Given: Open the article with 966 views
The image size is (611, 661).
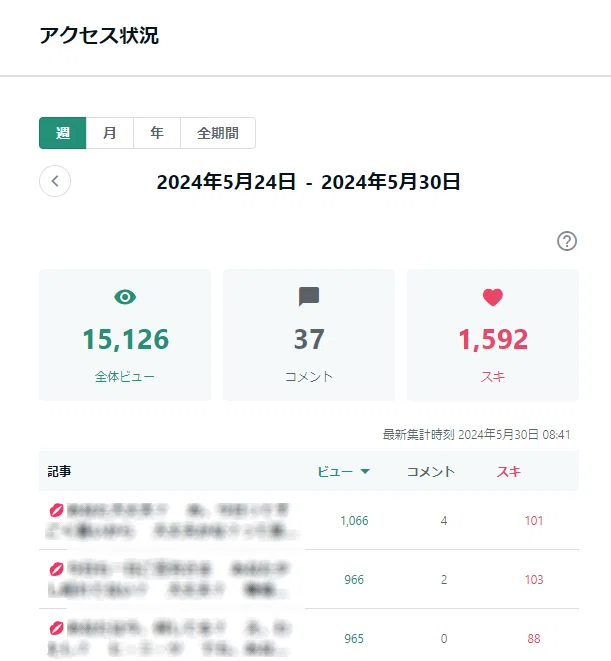Looking at the screenshot, I should pyautogui.click(x=172, y=579).
